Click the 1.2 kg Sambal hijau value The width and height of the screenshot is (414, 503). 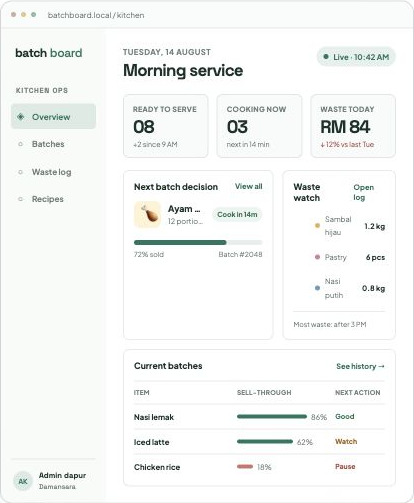tap(375, 226)
